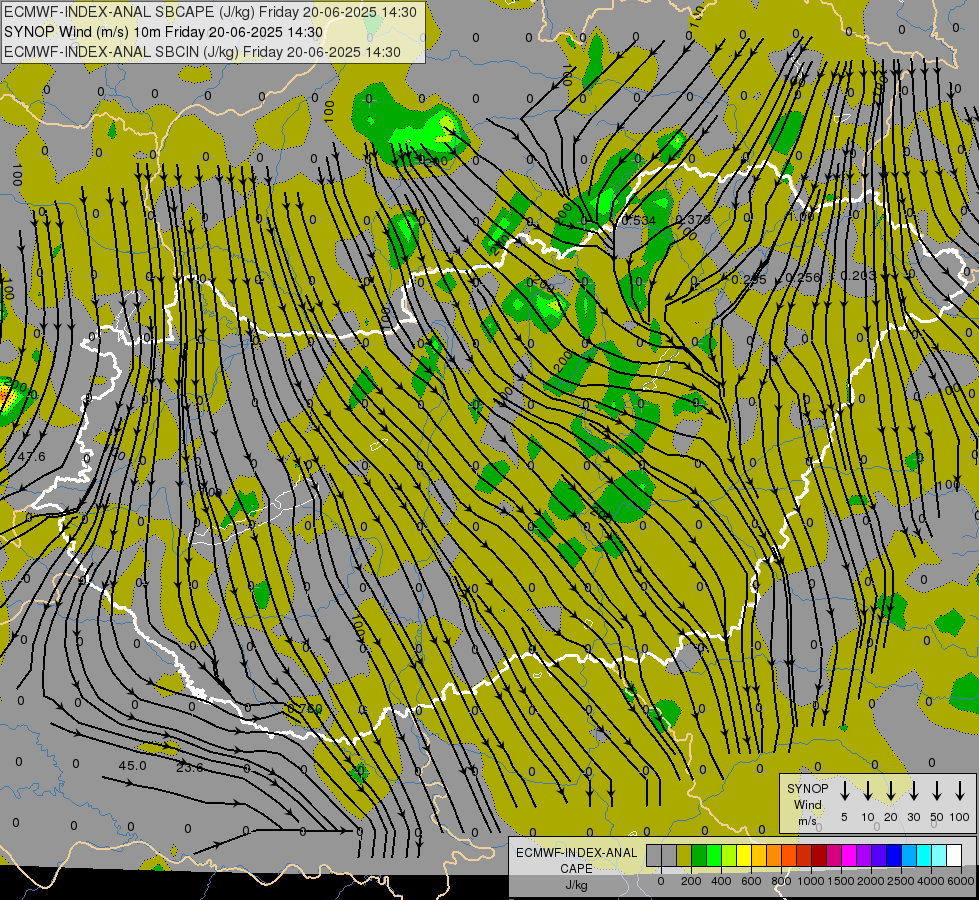Click the J/kg unit label in CAPE legend
This screenshot has height=900, width=979.
[576, 885]
